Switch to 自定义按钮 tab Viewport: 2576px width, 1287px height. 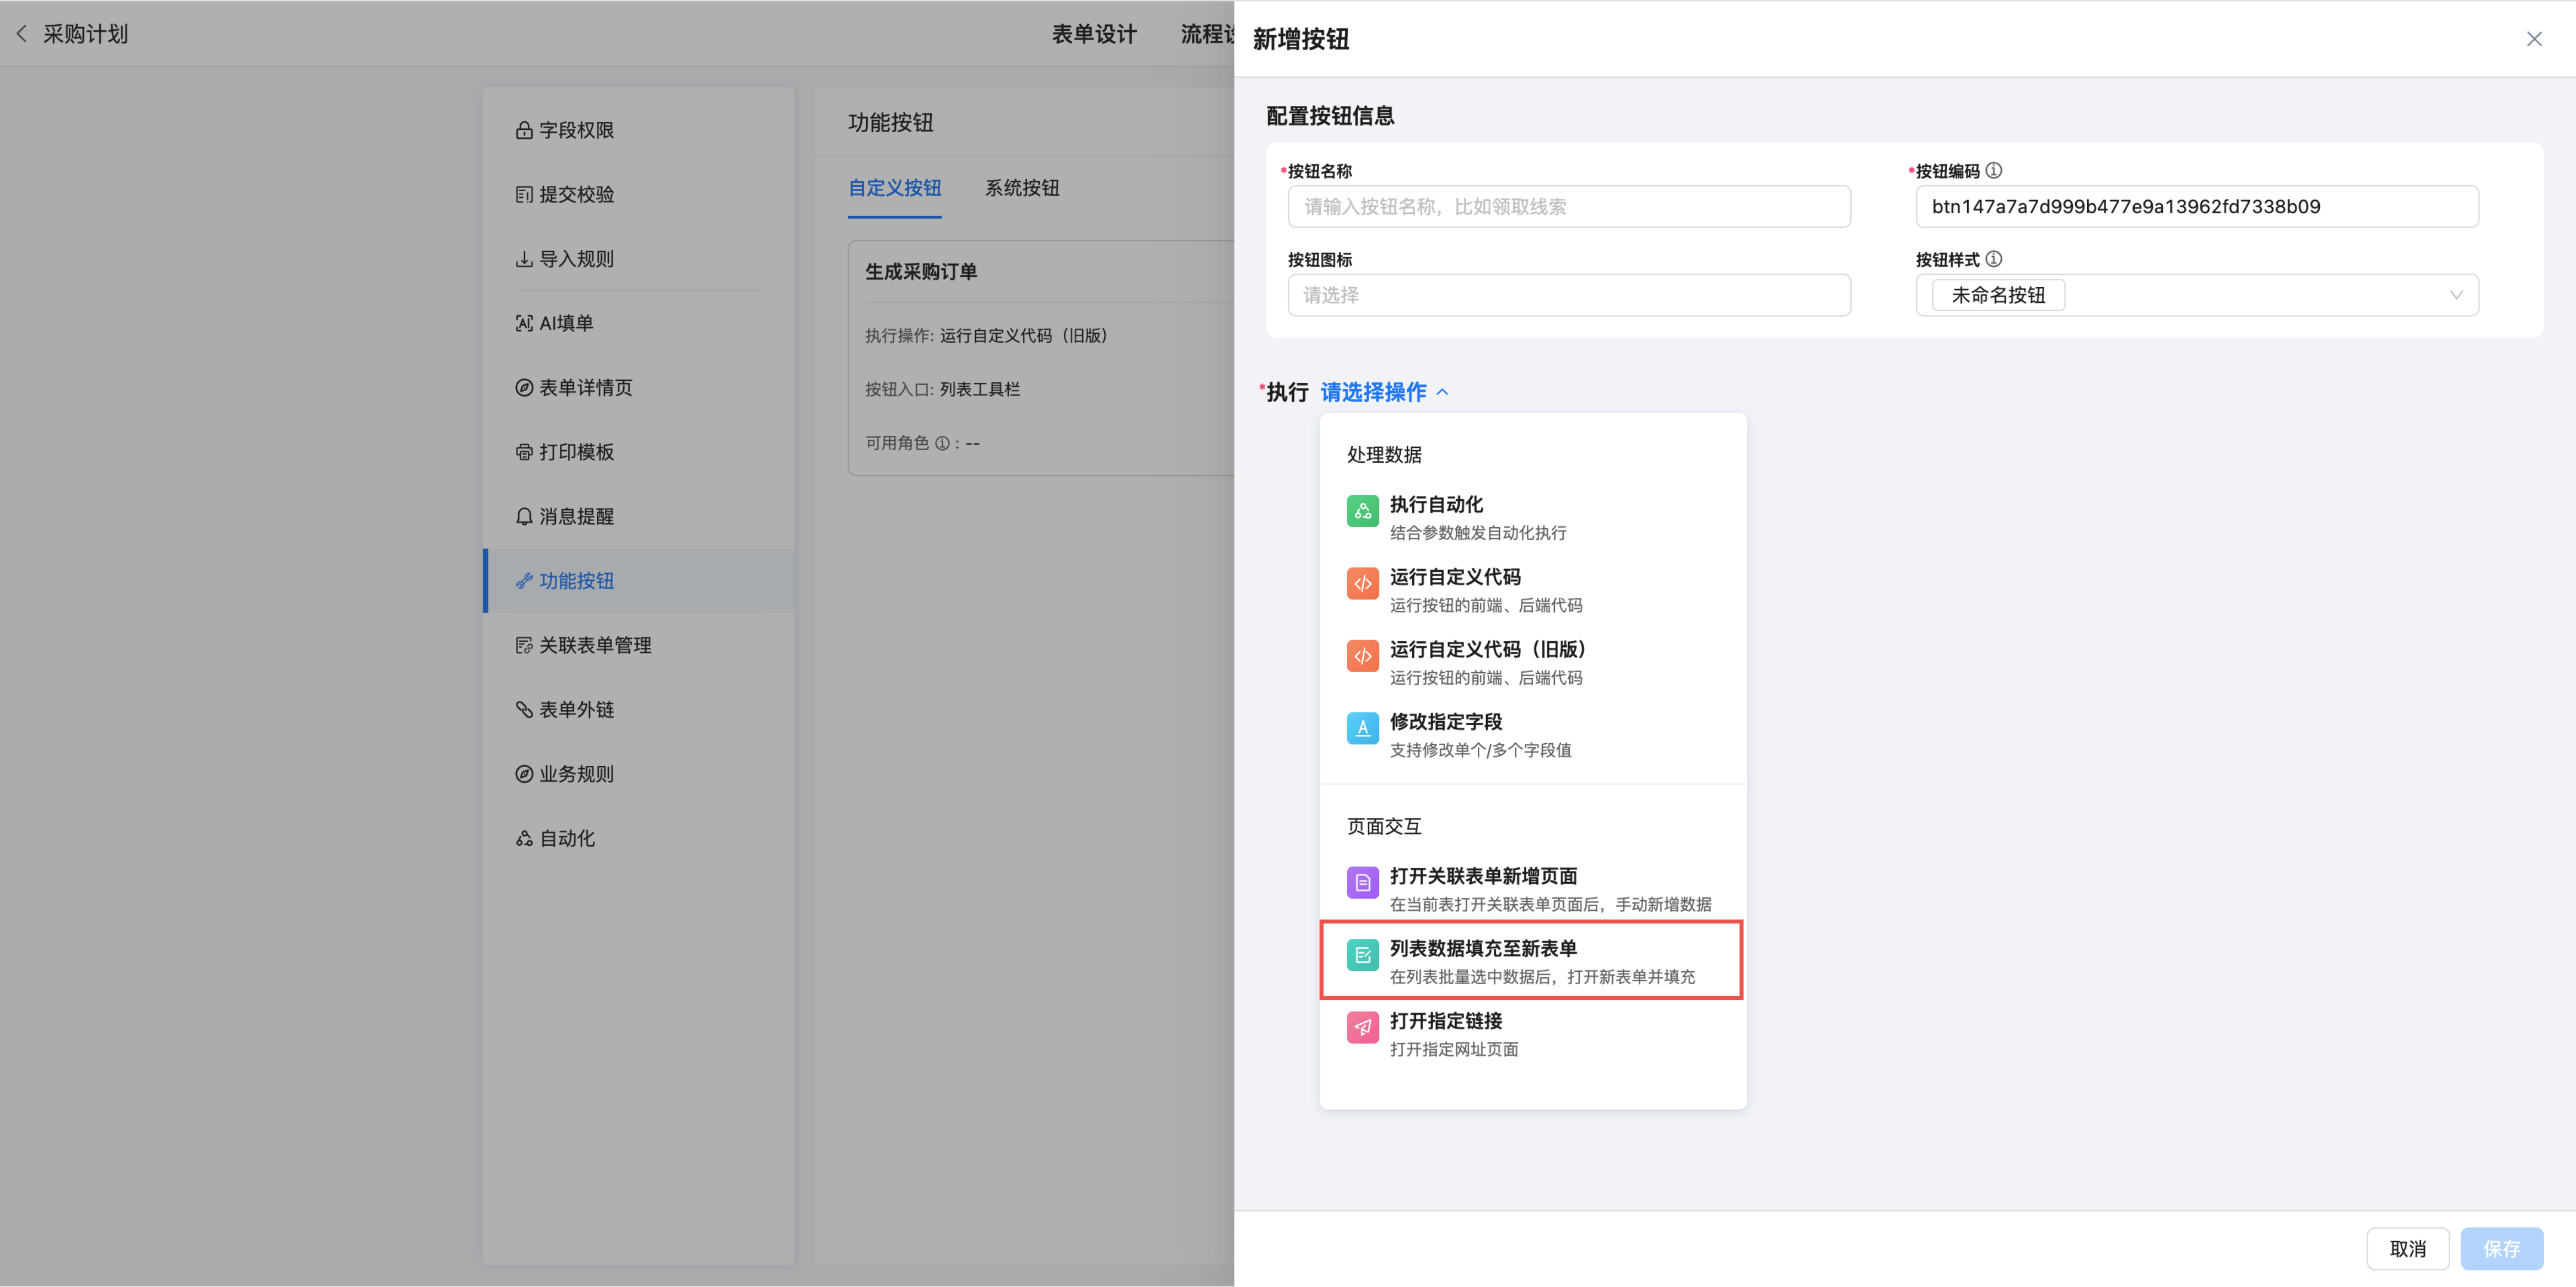click(x=894, y=188)
